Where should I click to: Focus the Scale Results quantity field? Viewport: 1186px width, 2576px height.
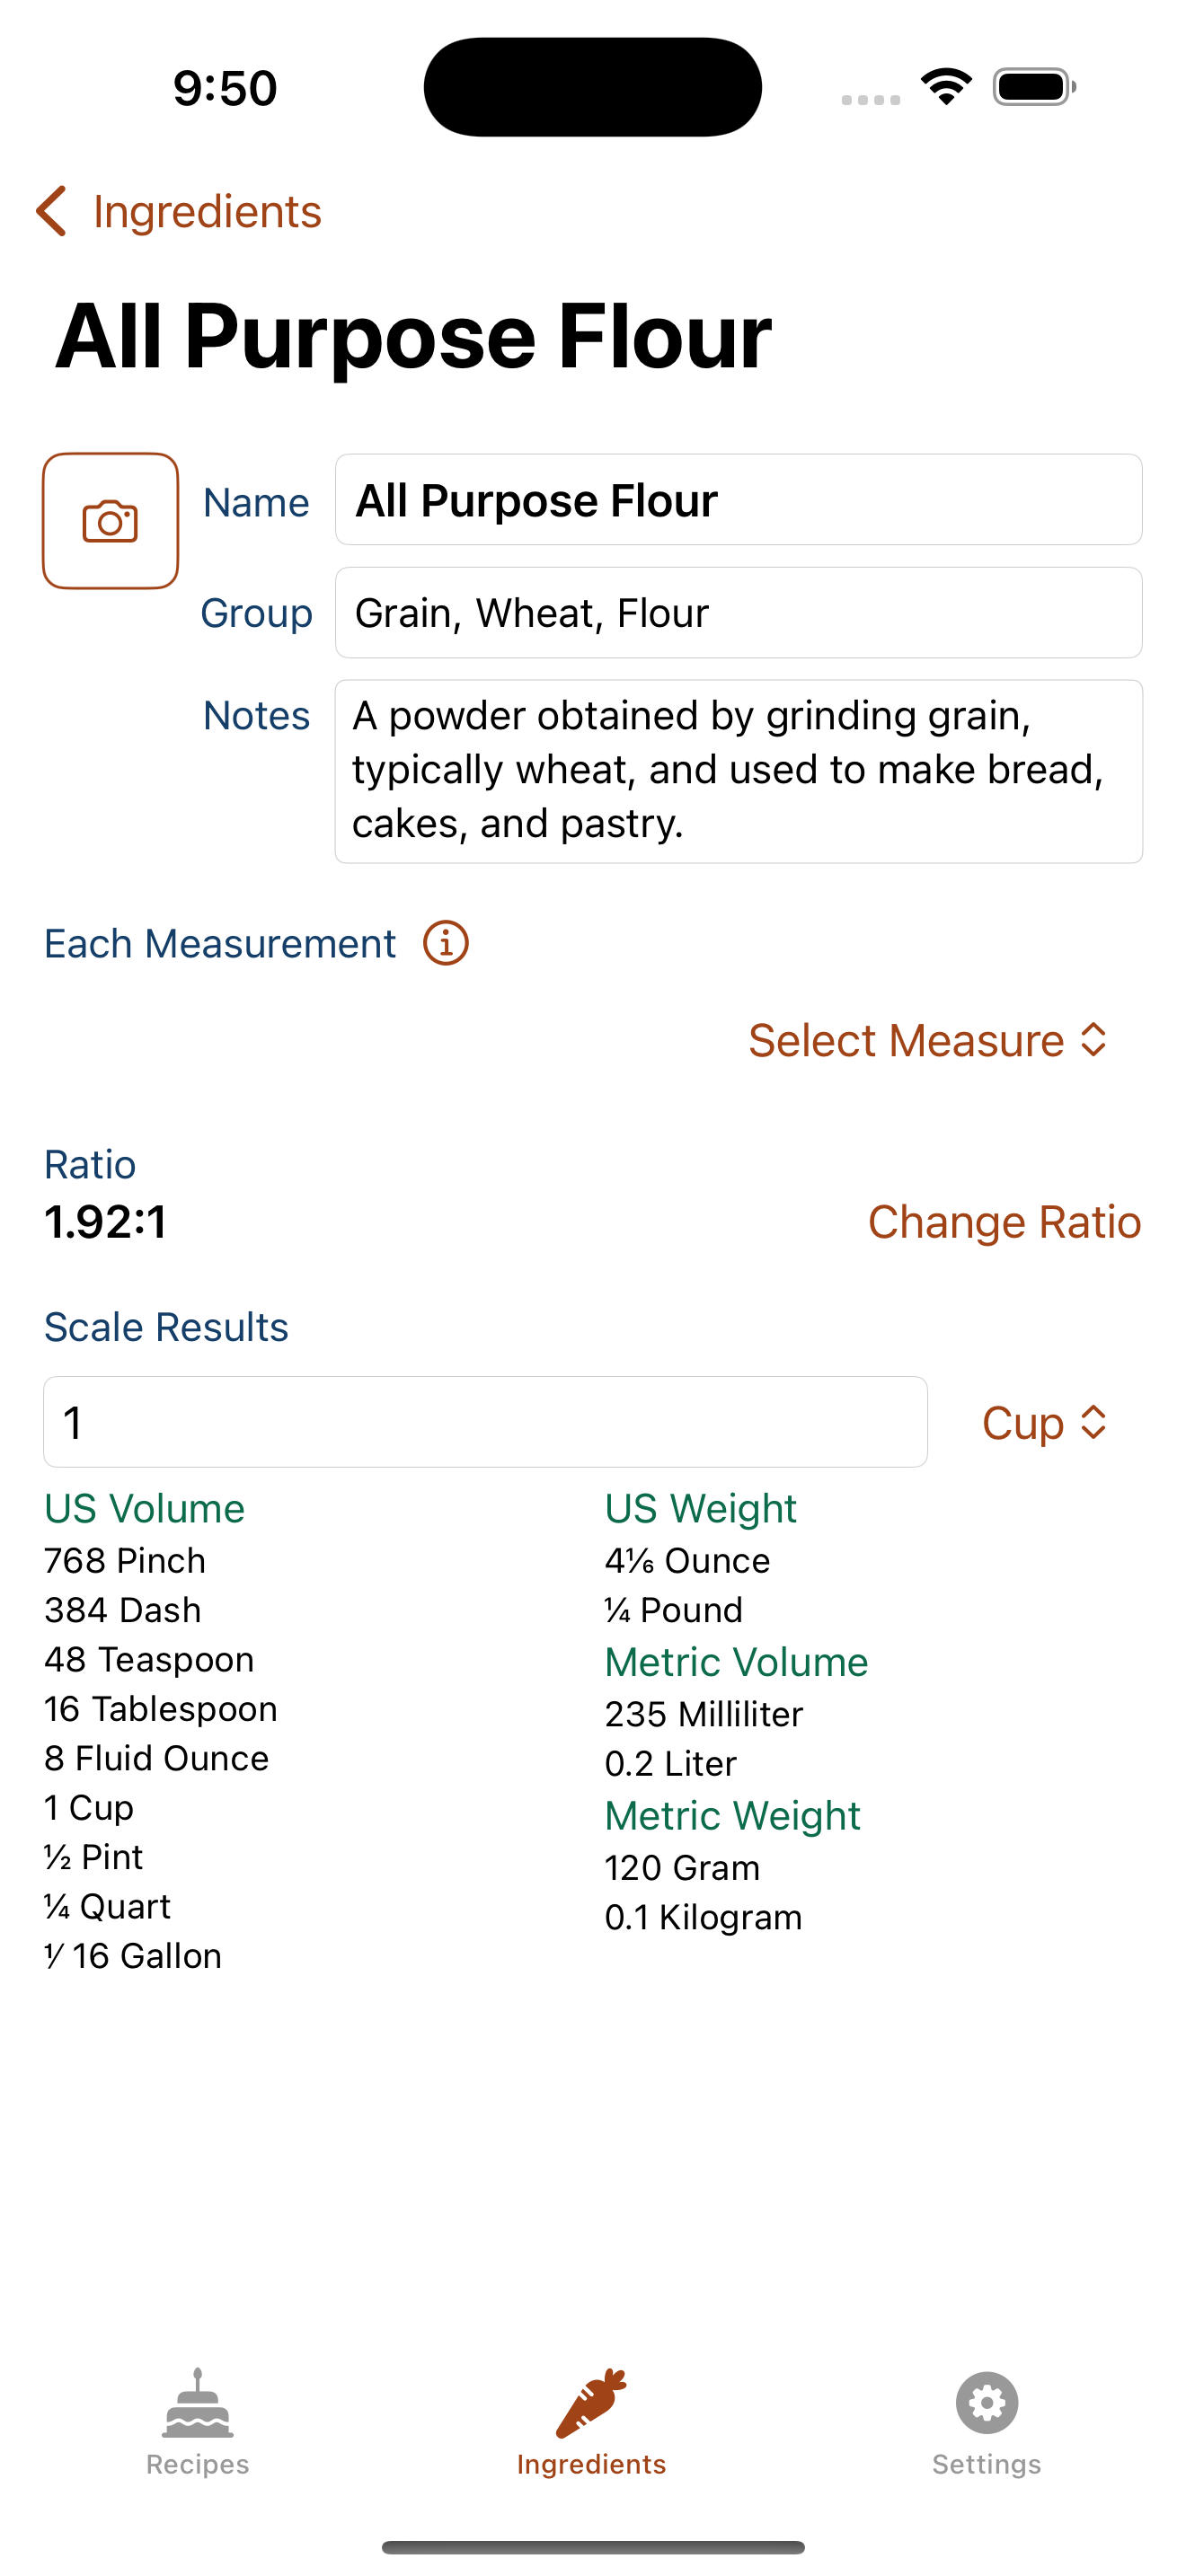485,1422
